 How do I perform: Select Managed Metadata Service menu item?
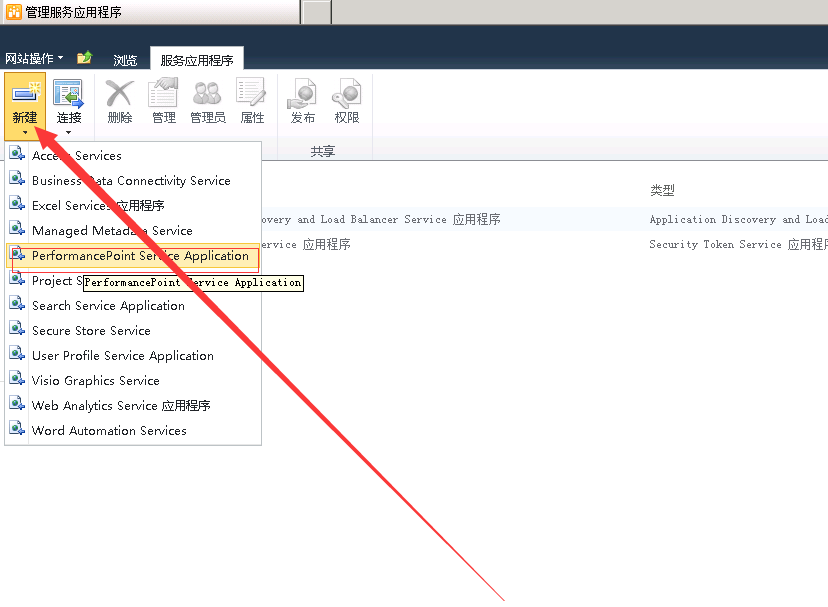coord(133,230)
